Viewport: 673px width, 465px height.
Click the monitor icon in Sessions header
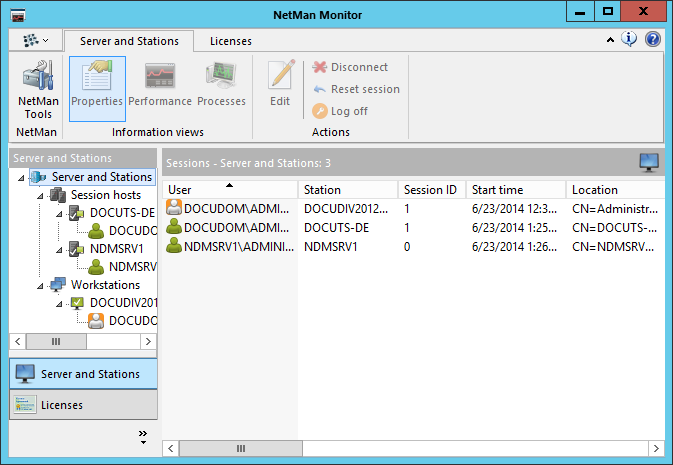click(648, 162)
